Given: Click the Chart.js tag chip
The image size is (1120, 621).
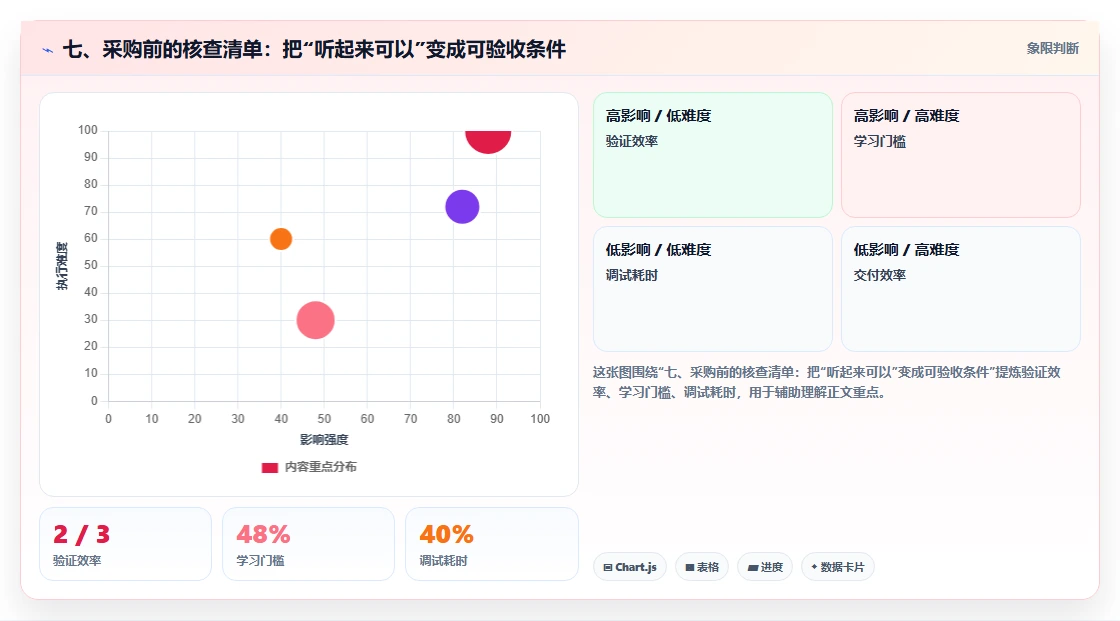Looking at the screenshot, I should coord(630,567).
